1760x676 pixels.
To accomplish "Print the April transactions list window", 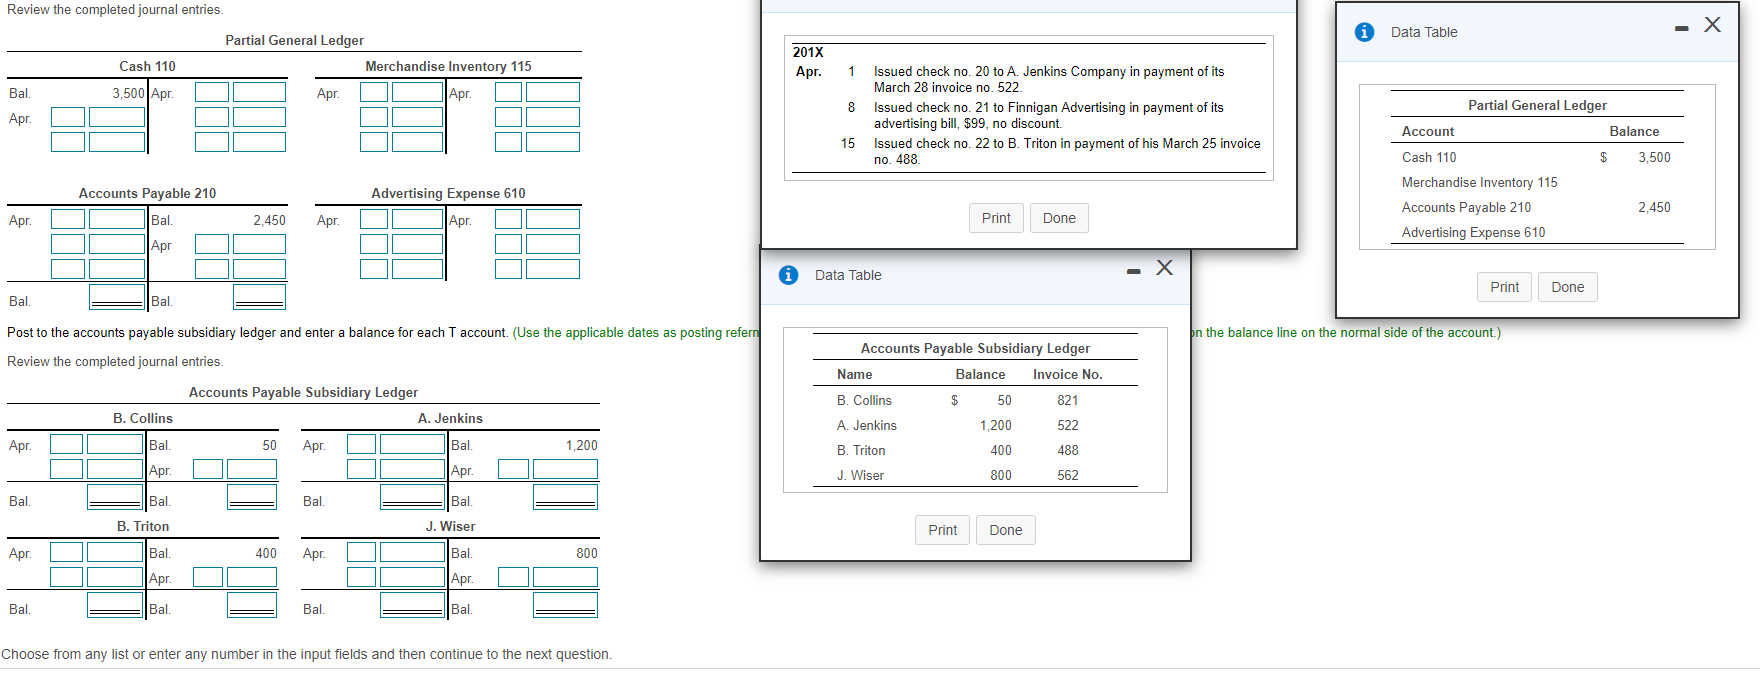I will 996,218.
